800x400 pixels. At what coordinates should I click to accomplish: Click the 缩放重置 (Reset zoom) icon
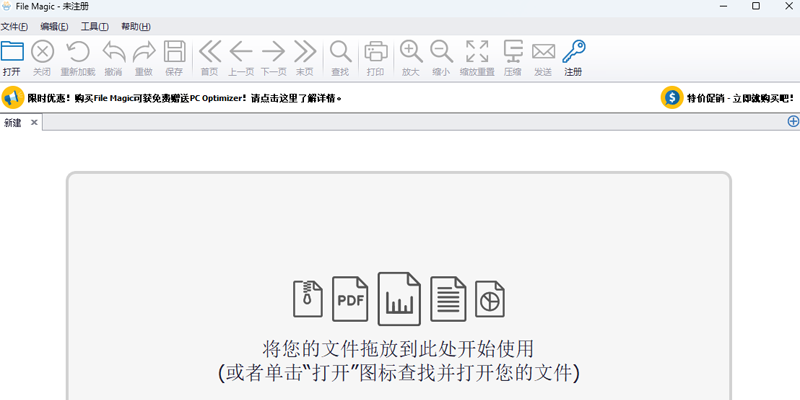pyautogui.click(x=477, y=52)
